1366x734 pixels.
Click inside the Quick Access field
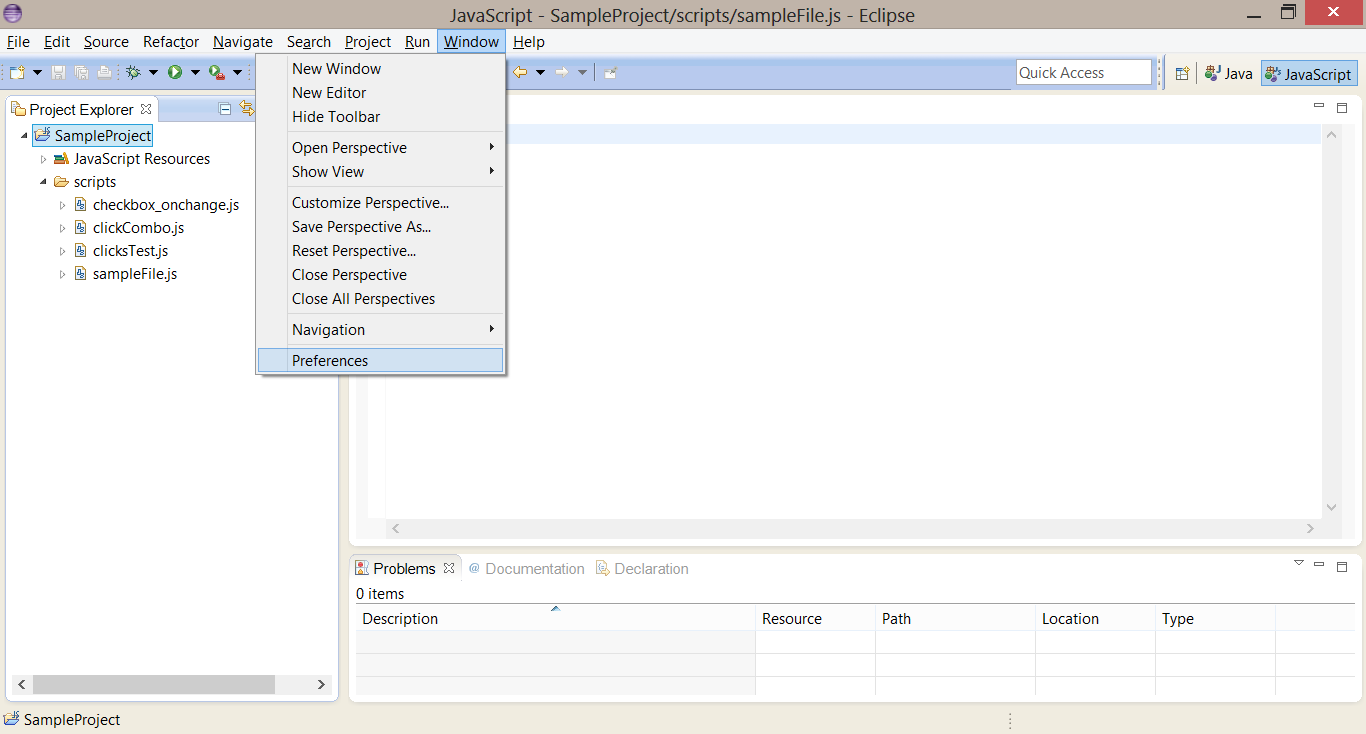[1083, 72]
